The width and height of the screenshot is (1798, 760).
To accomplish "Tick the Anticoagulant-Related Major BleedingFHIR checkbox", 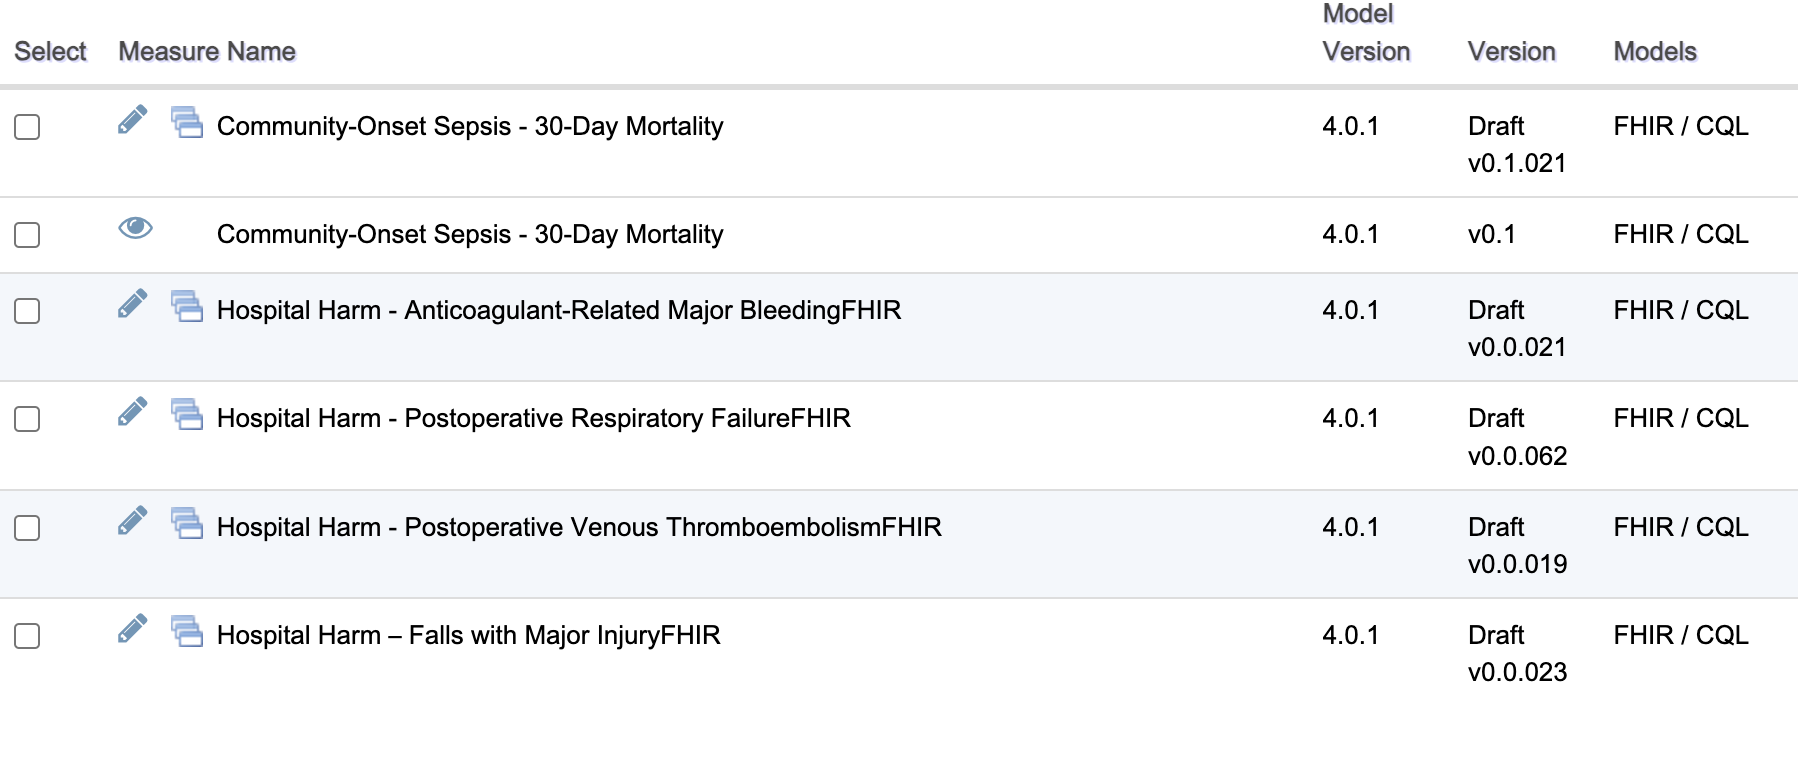I will (27, 311).
